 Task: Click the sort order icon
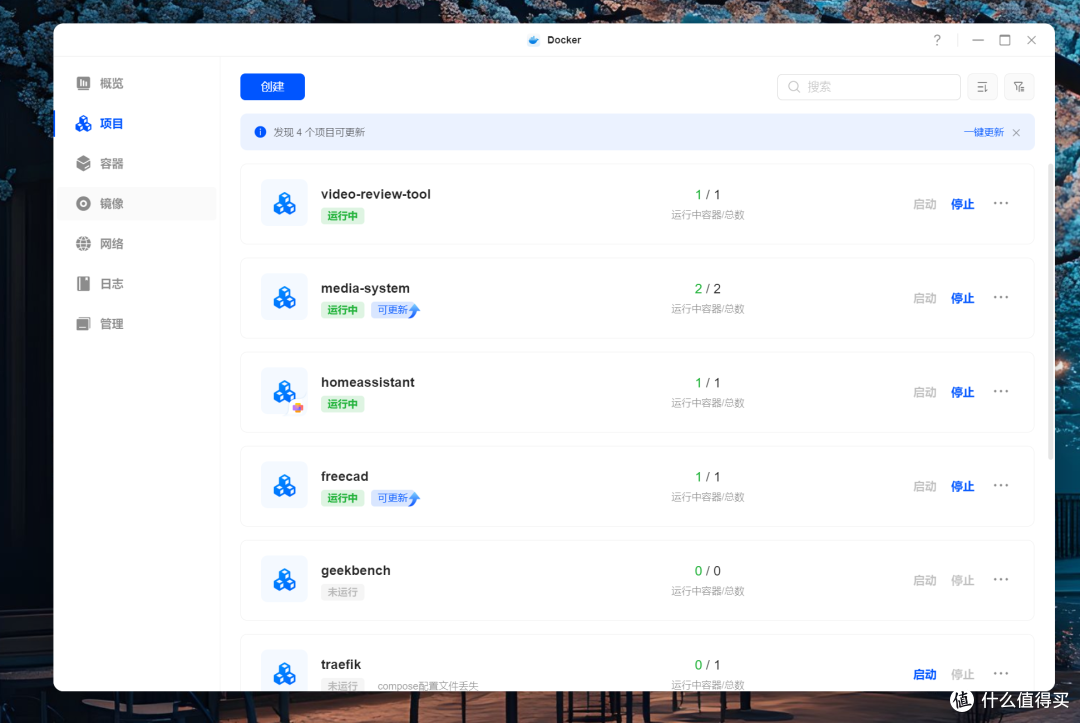pyautogui.click(x=982, y=87)
